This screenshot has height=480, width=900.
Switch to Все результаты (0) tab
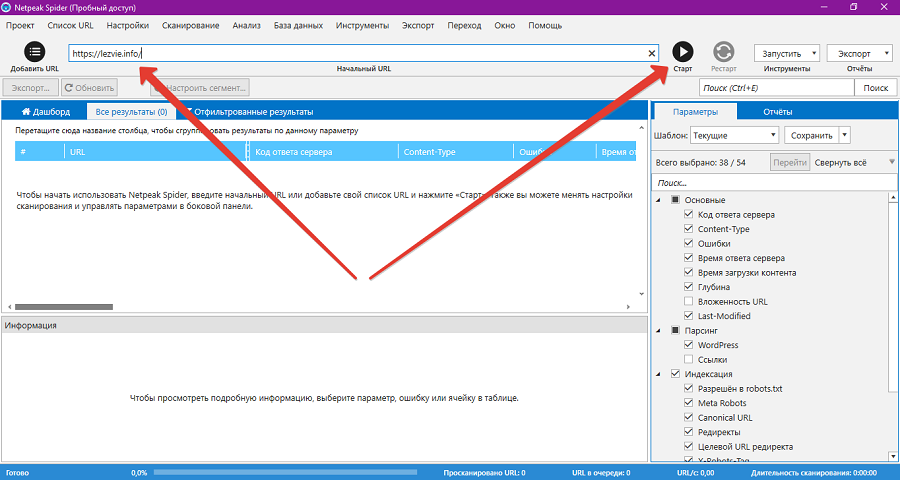pos(131,112)
